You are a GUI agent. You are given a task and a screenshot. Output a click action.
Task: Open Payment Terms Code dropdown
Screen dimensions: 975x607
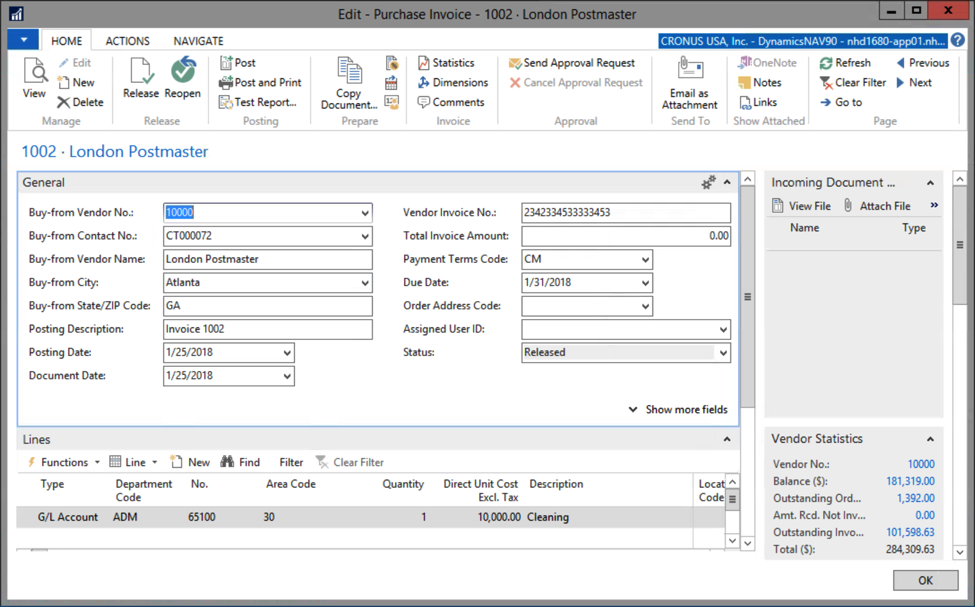coord(645,259)
